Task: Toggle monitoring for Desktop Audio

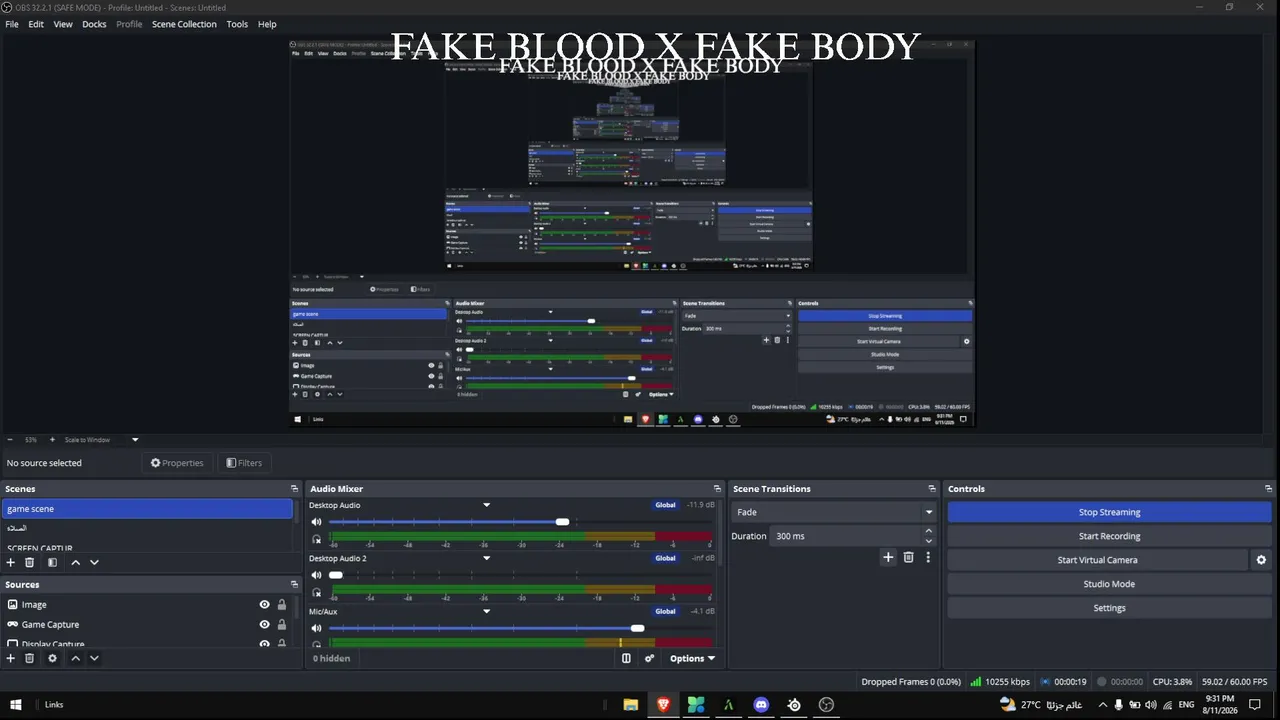Action: 317,539
